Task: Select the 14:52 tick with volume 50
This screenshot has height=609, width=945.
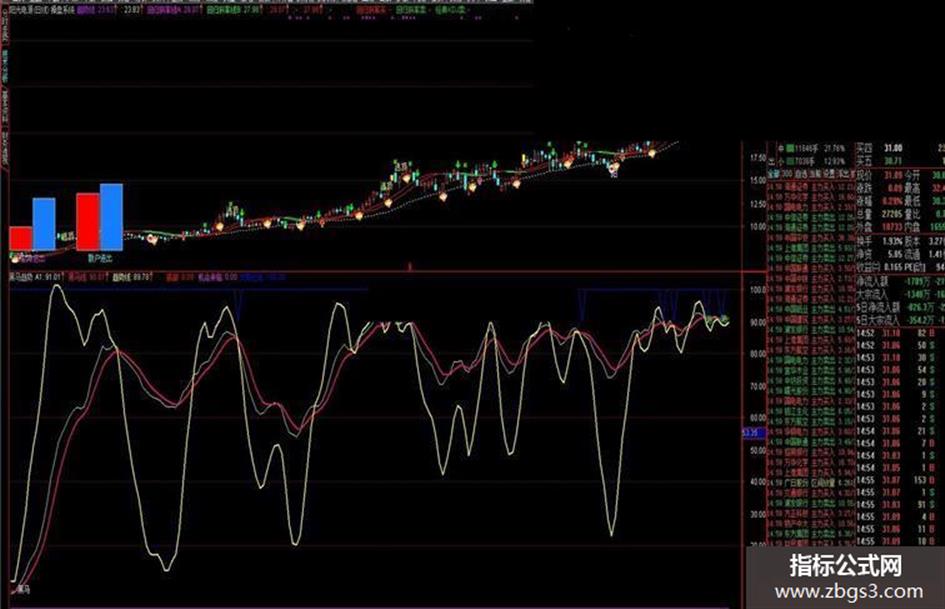Action: click(x=900, y=346)
